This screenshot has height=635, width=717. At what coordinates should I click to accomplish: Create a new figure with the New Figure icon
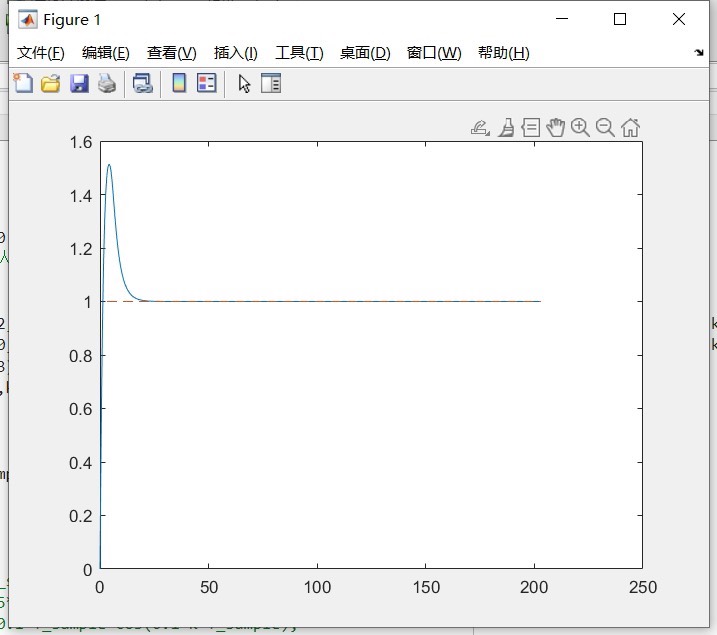[x=23, y=84]
